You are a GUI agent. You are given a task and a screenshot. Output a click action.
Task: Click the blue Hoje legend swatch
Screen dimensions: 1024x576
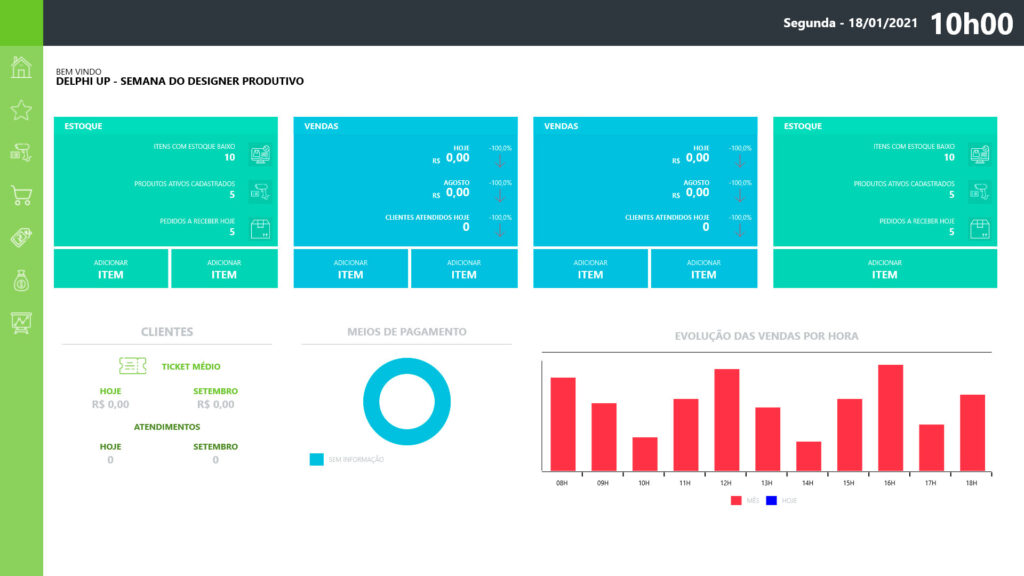[771, 500]
